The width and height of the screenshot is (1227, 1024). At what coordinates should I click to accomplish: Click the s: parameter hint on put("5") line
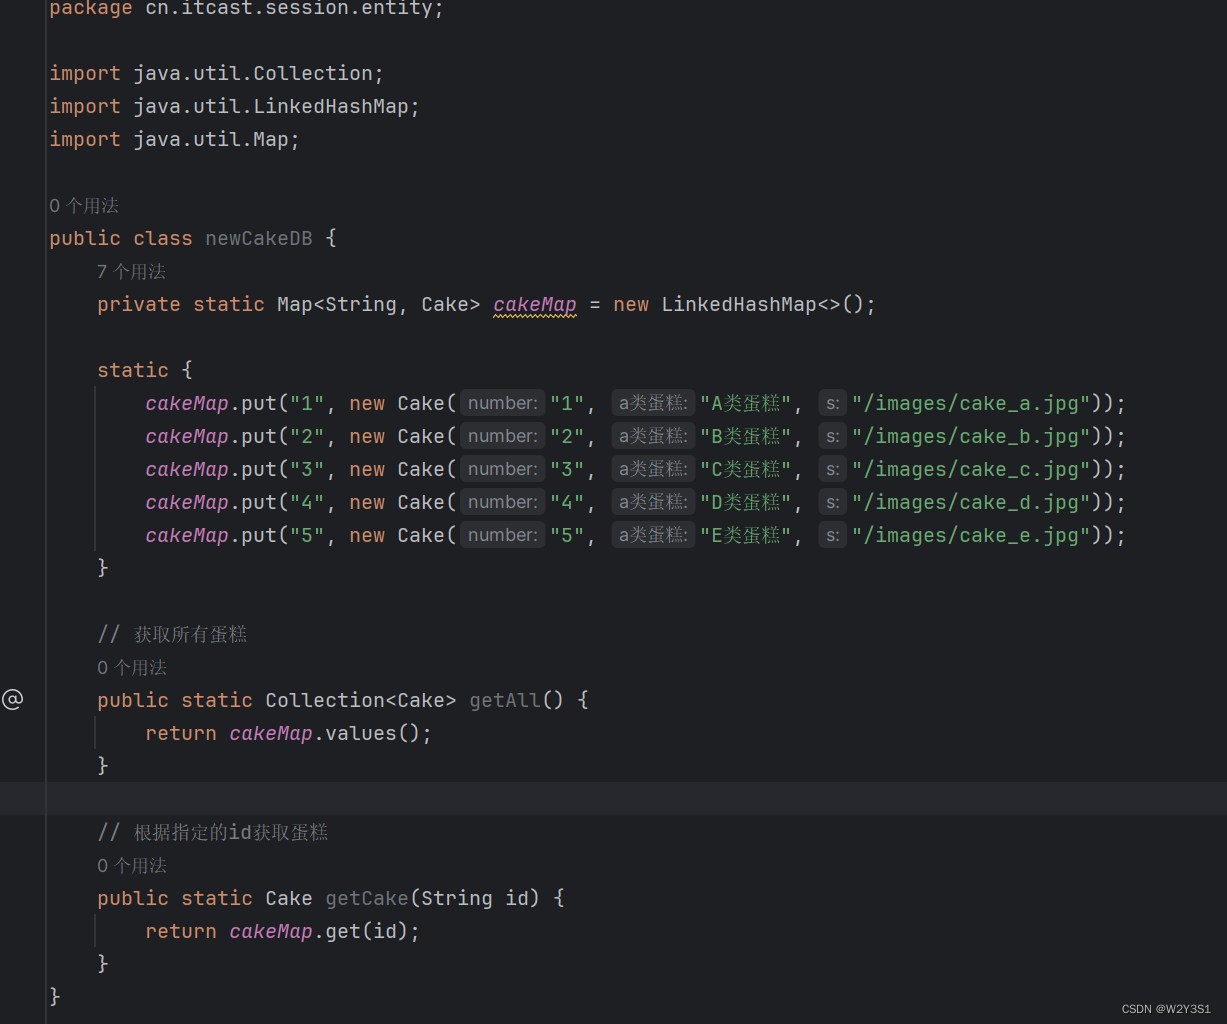click(833, 535)
